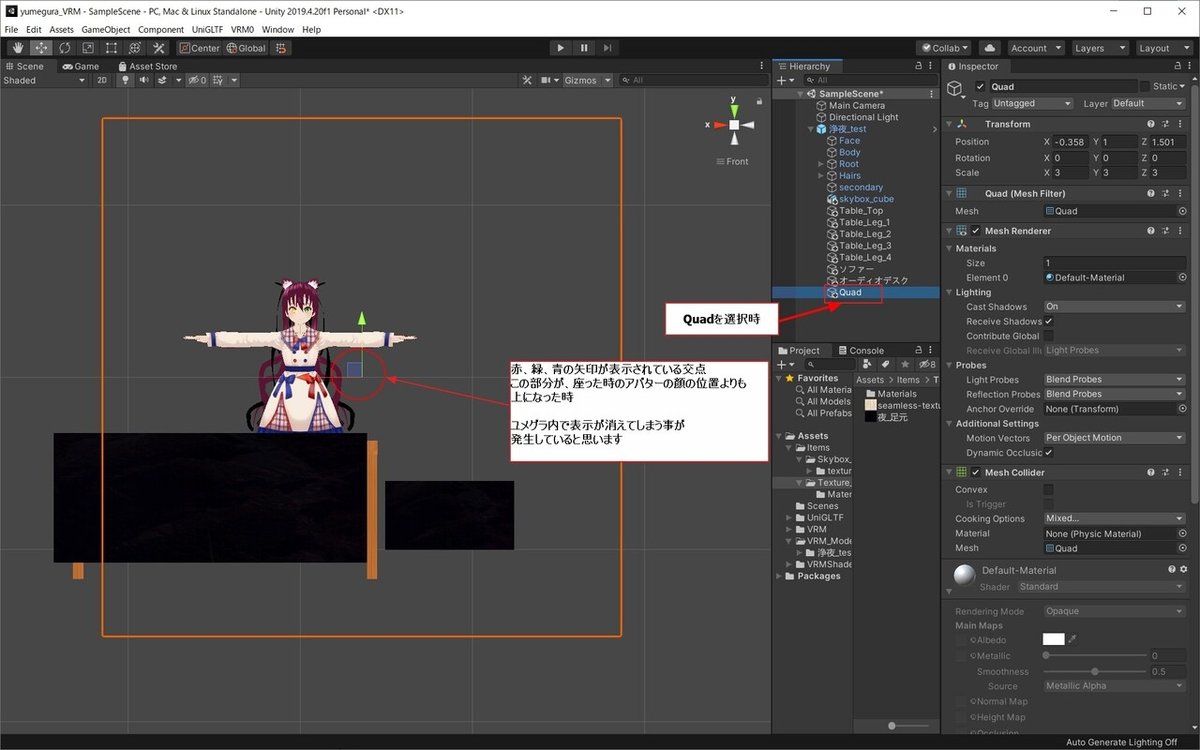Open Cast Shadows dropdown
Viewport: 1200px width, 750px height.
(1114, 307)
